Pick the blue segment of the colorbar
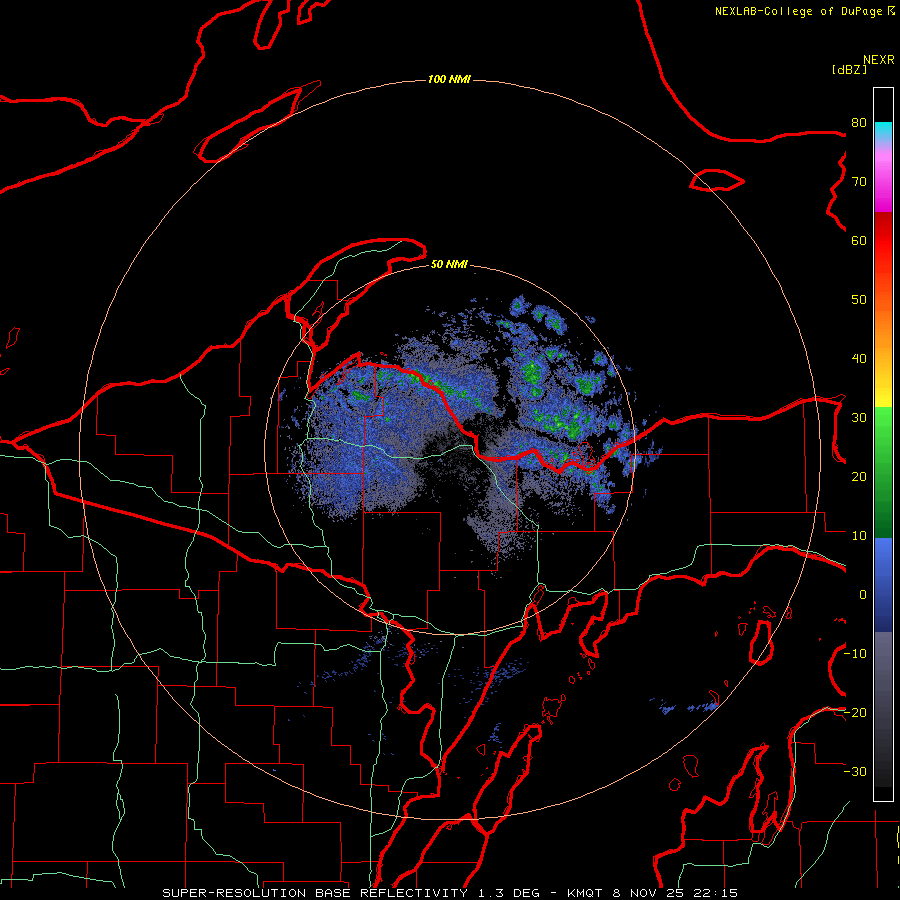The image size is (900, 900). pos(883,585)
